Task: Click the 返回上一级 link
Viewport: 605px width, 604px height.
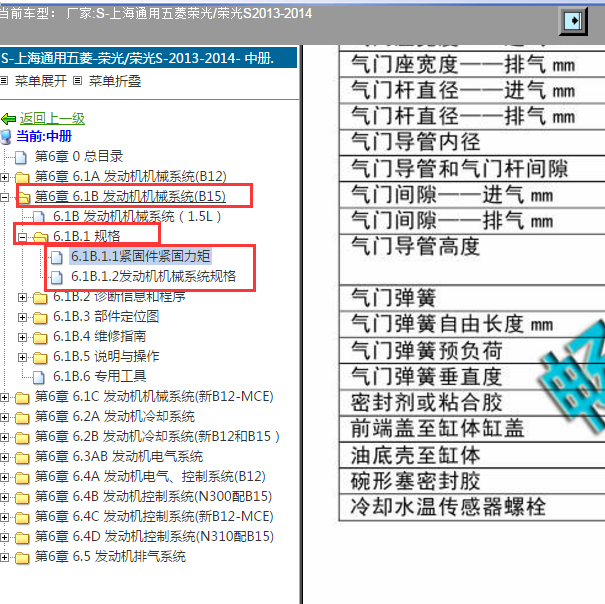Action: pos(52,118)
